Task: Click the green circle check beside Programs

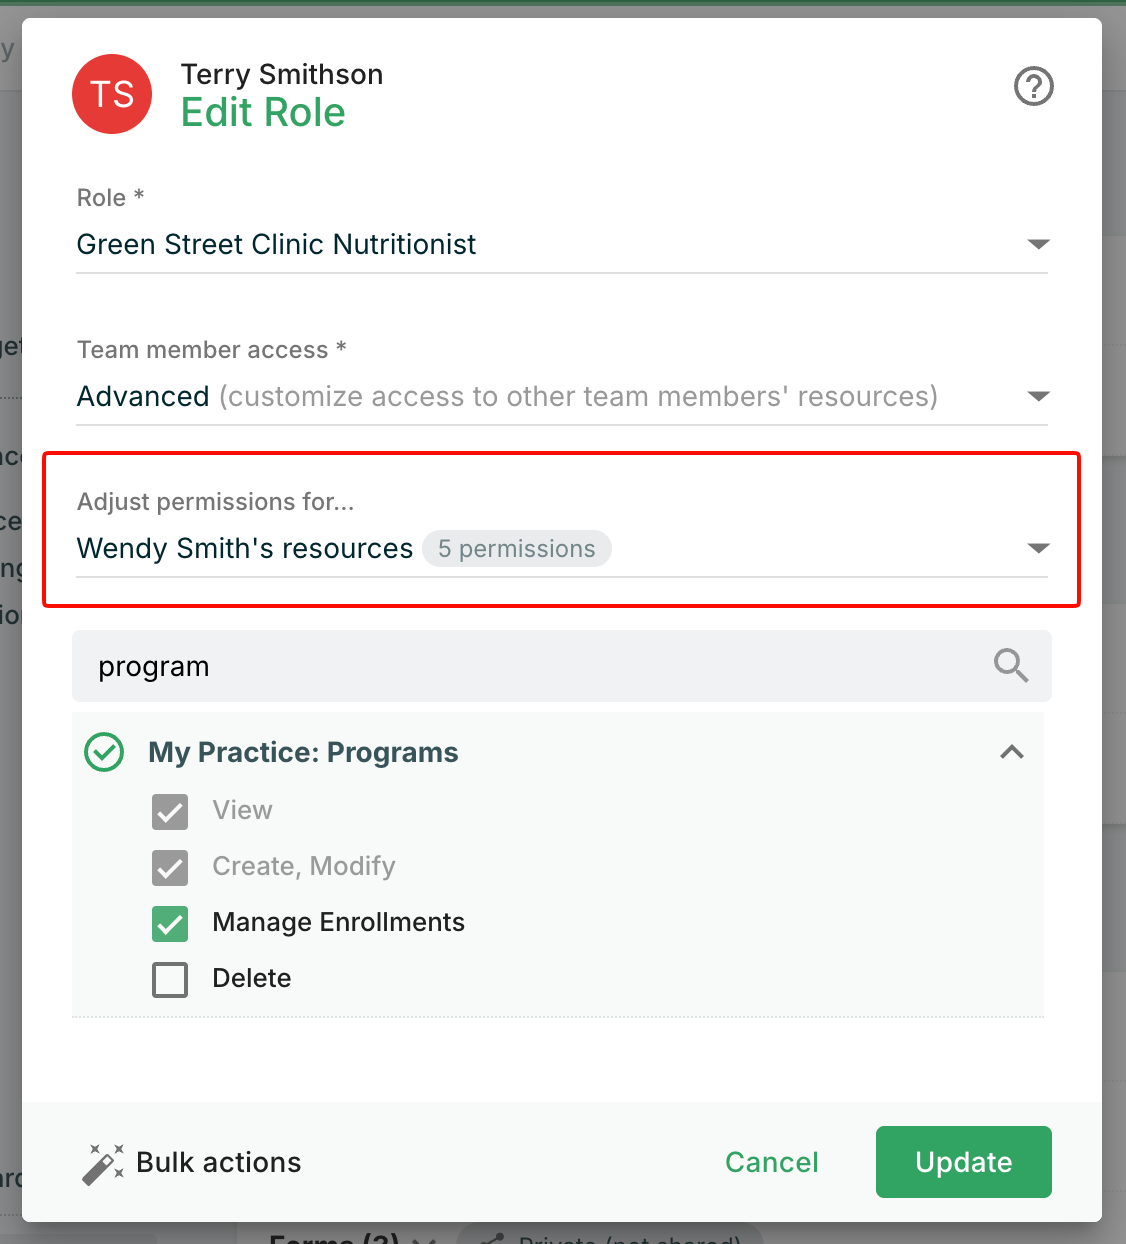Action: point(104,752)
